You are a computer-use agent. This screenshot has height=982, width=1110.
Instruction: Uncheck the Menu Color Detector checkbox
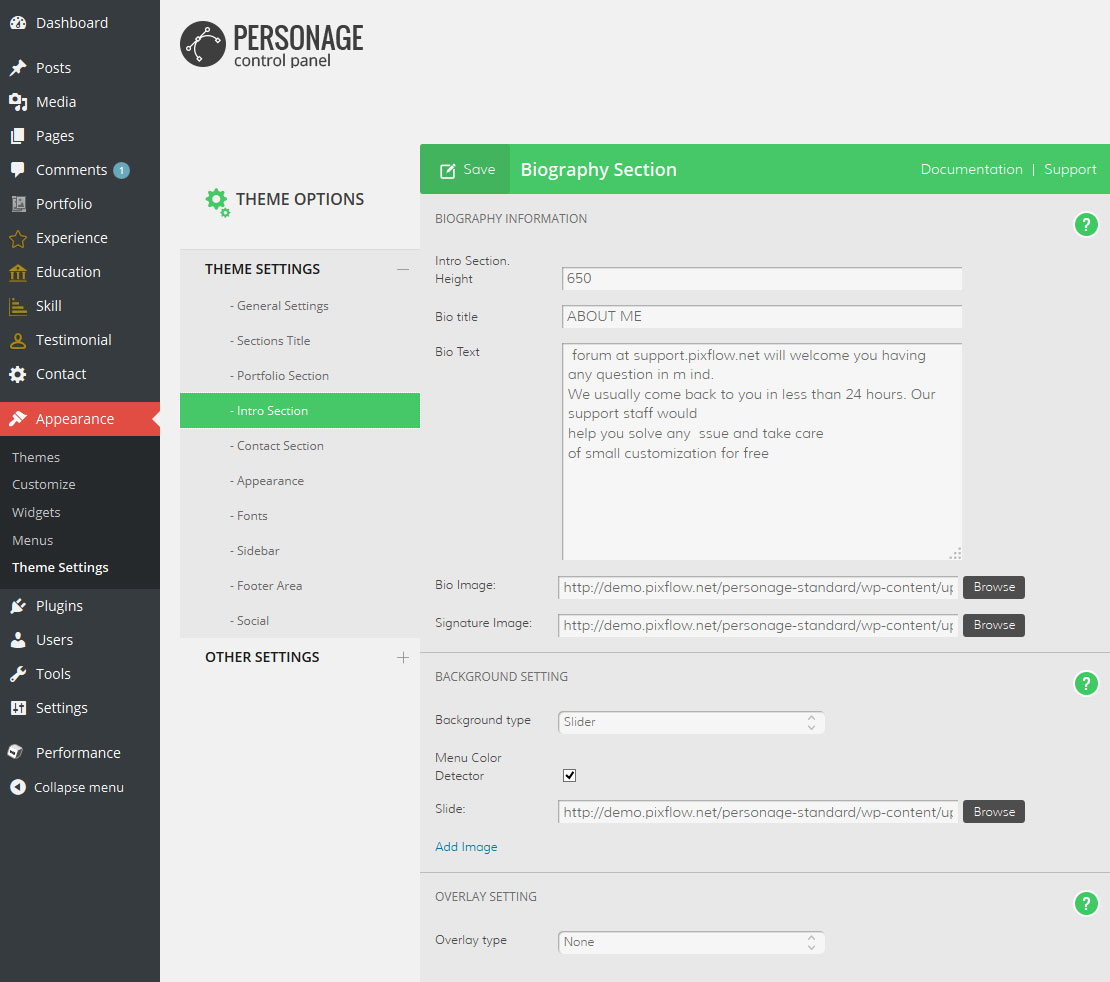(570, 775)
